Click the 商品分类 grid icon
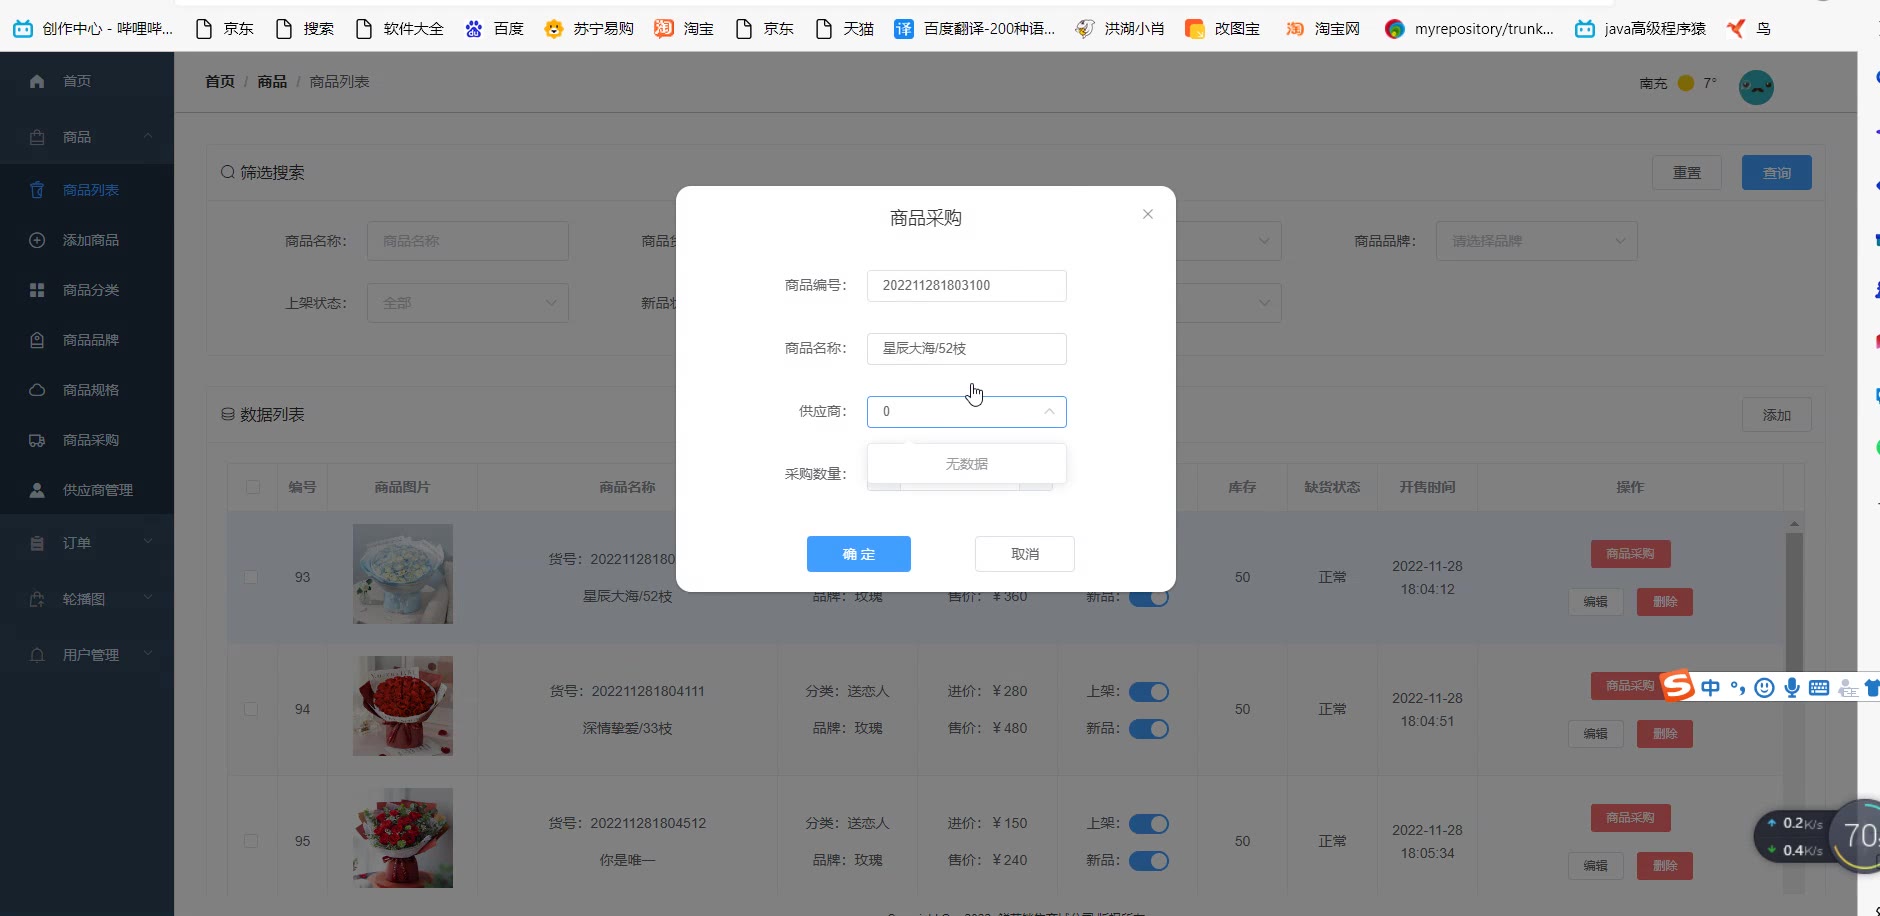The width and height of the screenshot is (1880, 916). tap(37, 290)
